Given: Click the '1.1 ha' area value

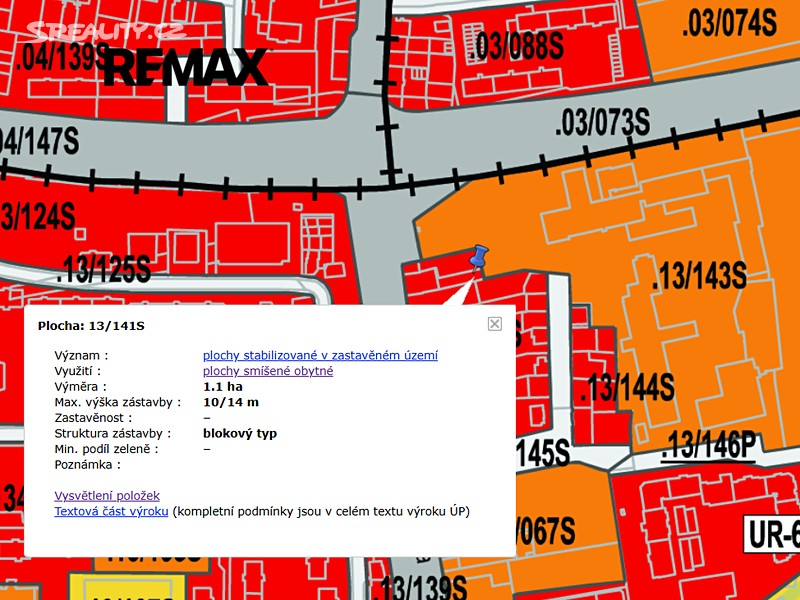Looking at the screenshot, I should [223, 387].
